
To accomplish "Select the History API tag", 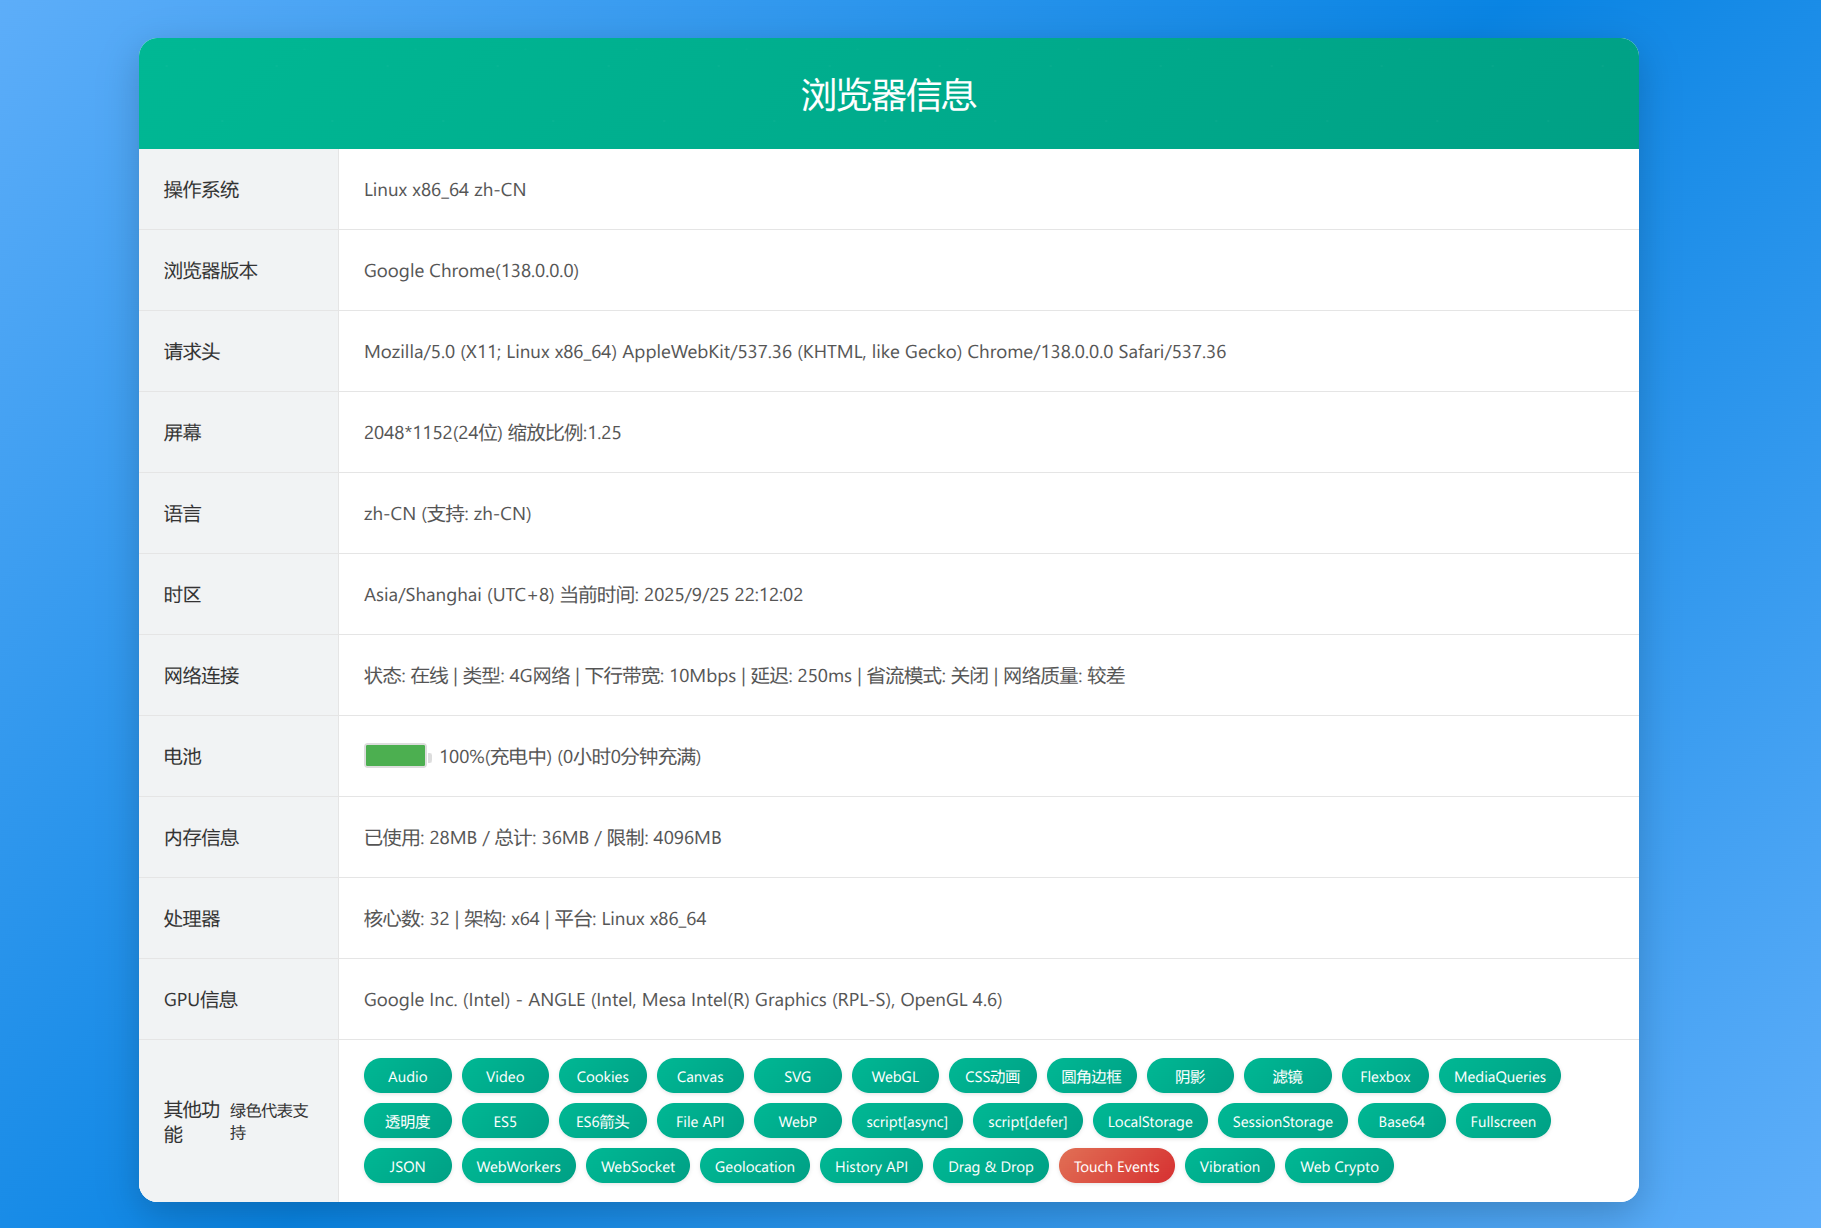I will coord(871,1166).
